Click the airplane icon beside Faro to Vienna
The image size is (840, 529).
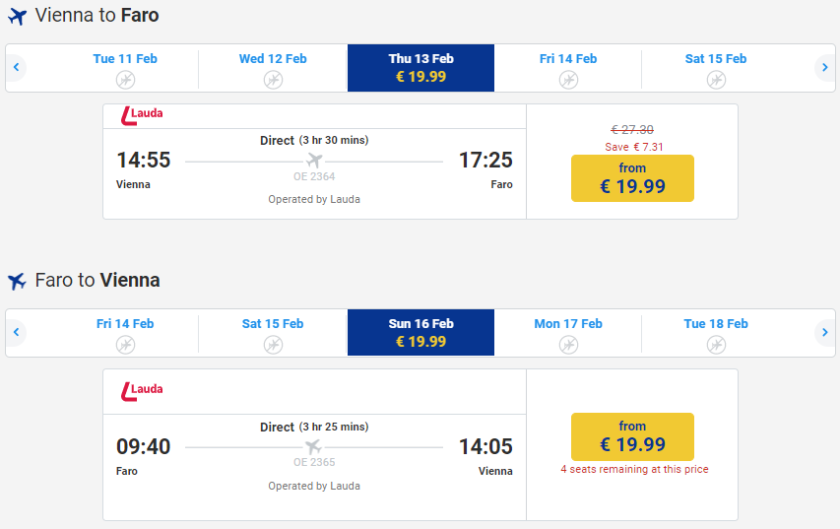(17, 282)
